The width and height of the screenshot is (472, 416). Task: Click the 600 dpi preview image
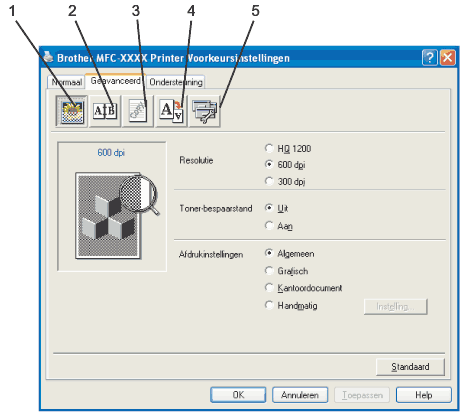click(x=112, y=206)
